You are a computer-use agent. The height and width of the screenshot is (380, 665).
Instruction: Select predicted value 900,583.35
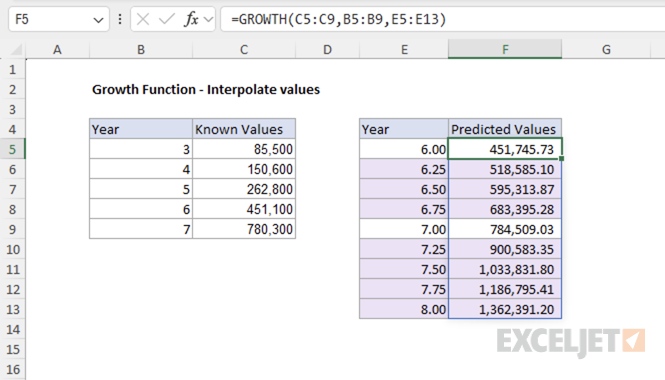[505, 249]
